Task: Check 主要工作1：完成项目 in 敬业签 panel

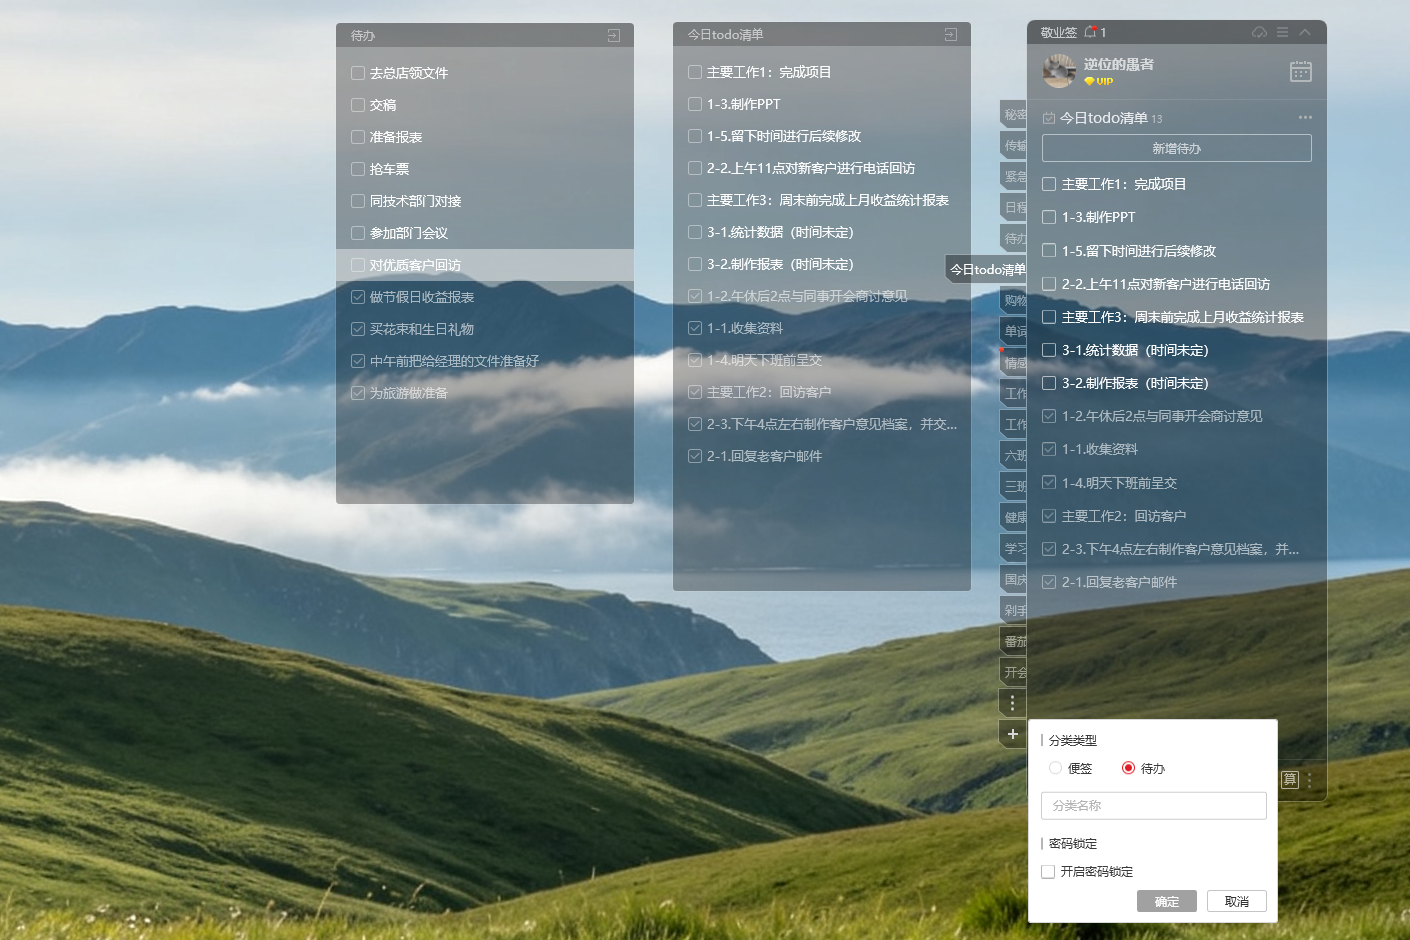Action: 1049,184
